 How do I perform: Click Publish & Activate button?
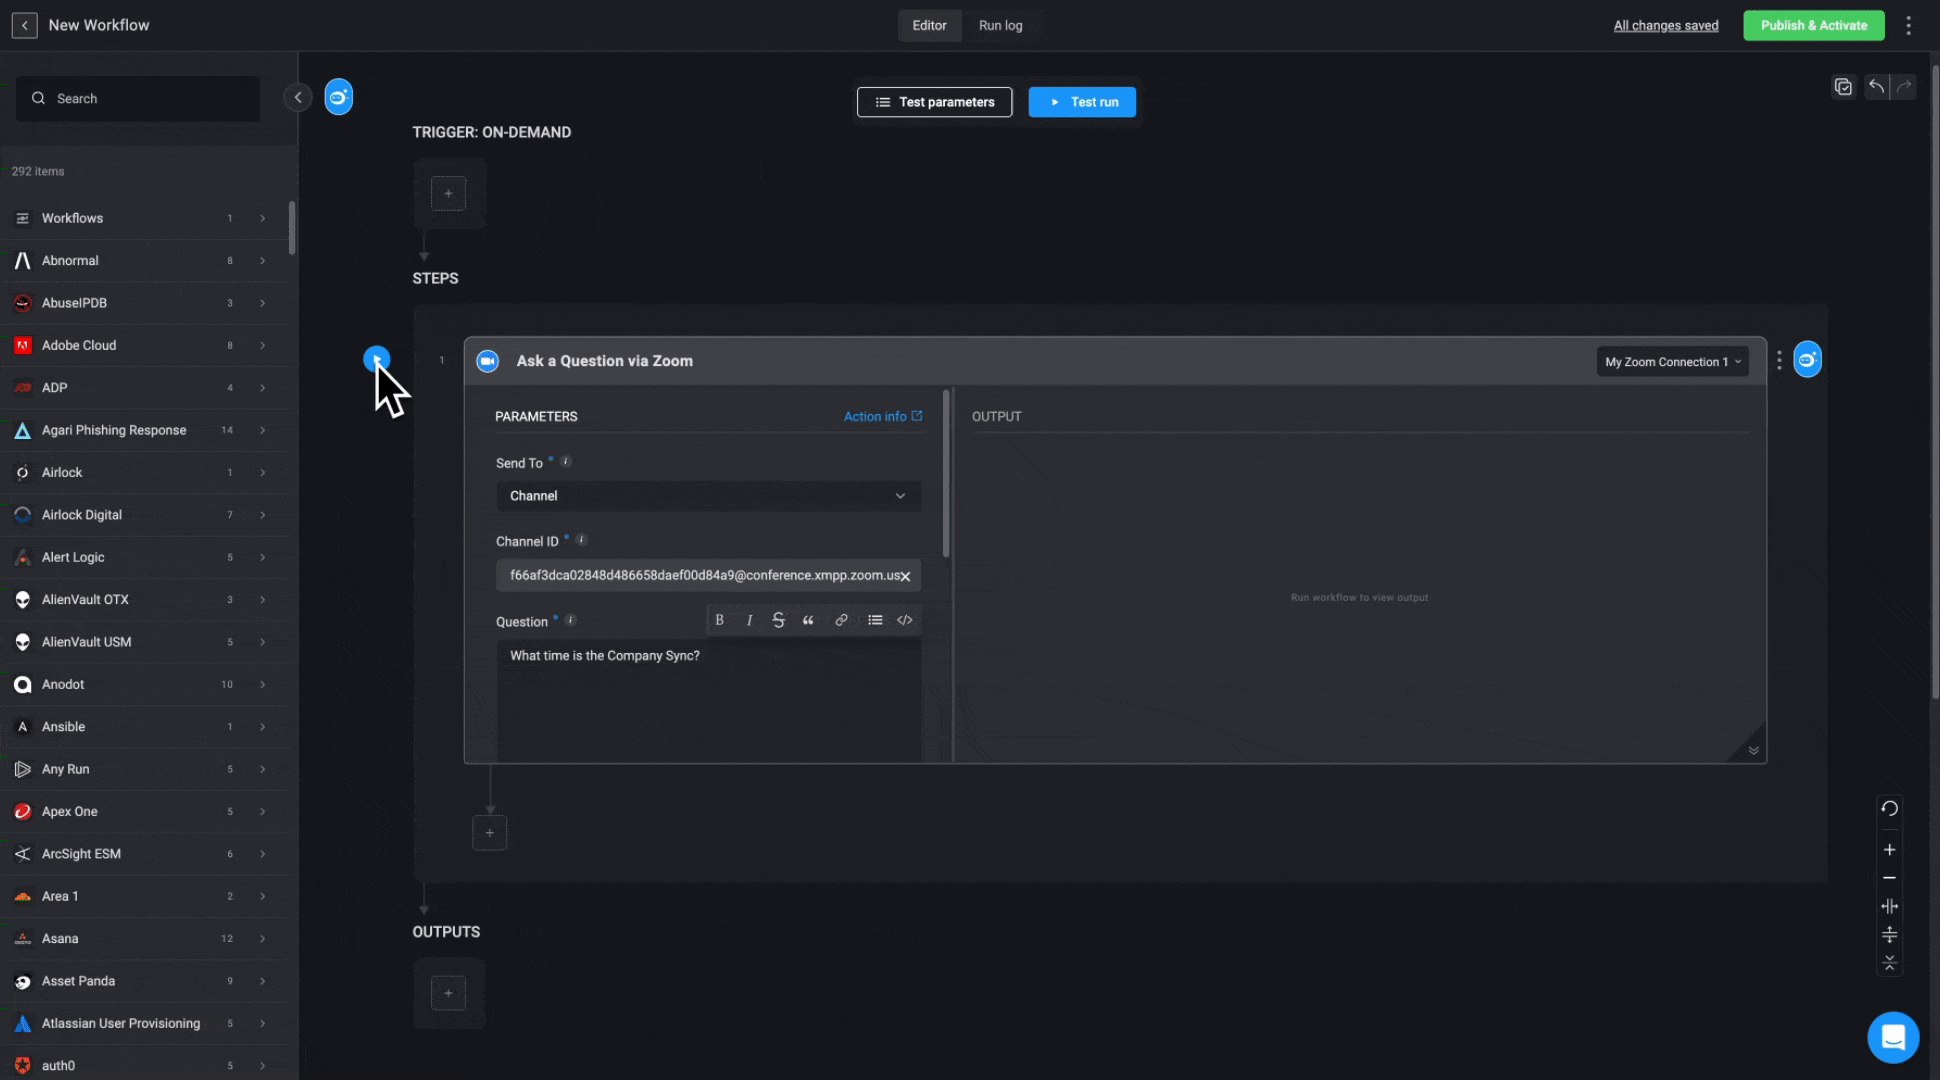(x=1813, y=25)
